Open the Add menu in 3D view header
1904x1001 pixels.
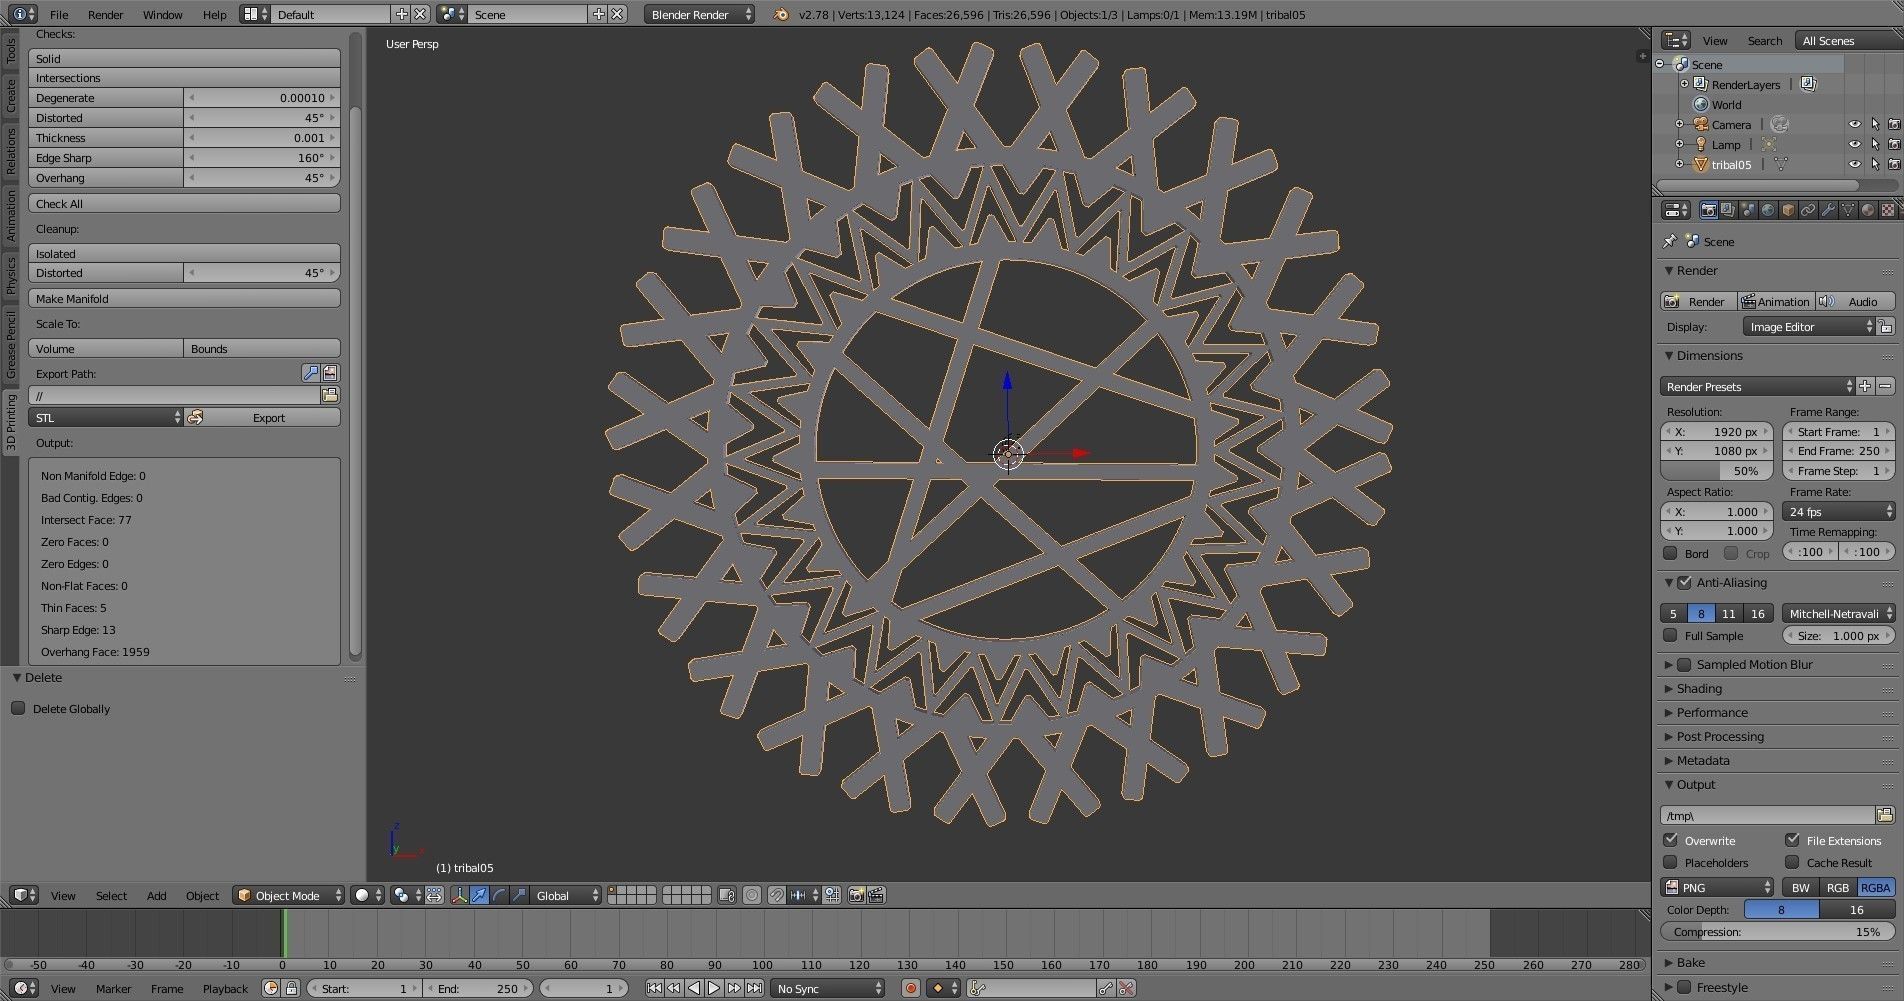[156, 895]
